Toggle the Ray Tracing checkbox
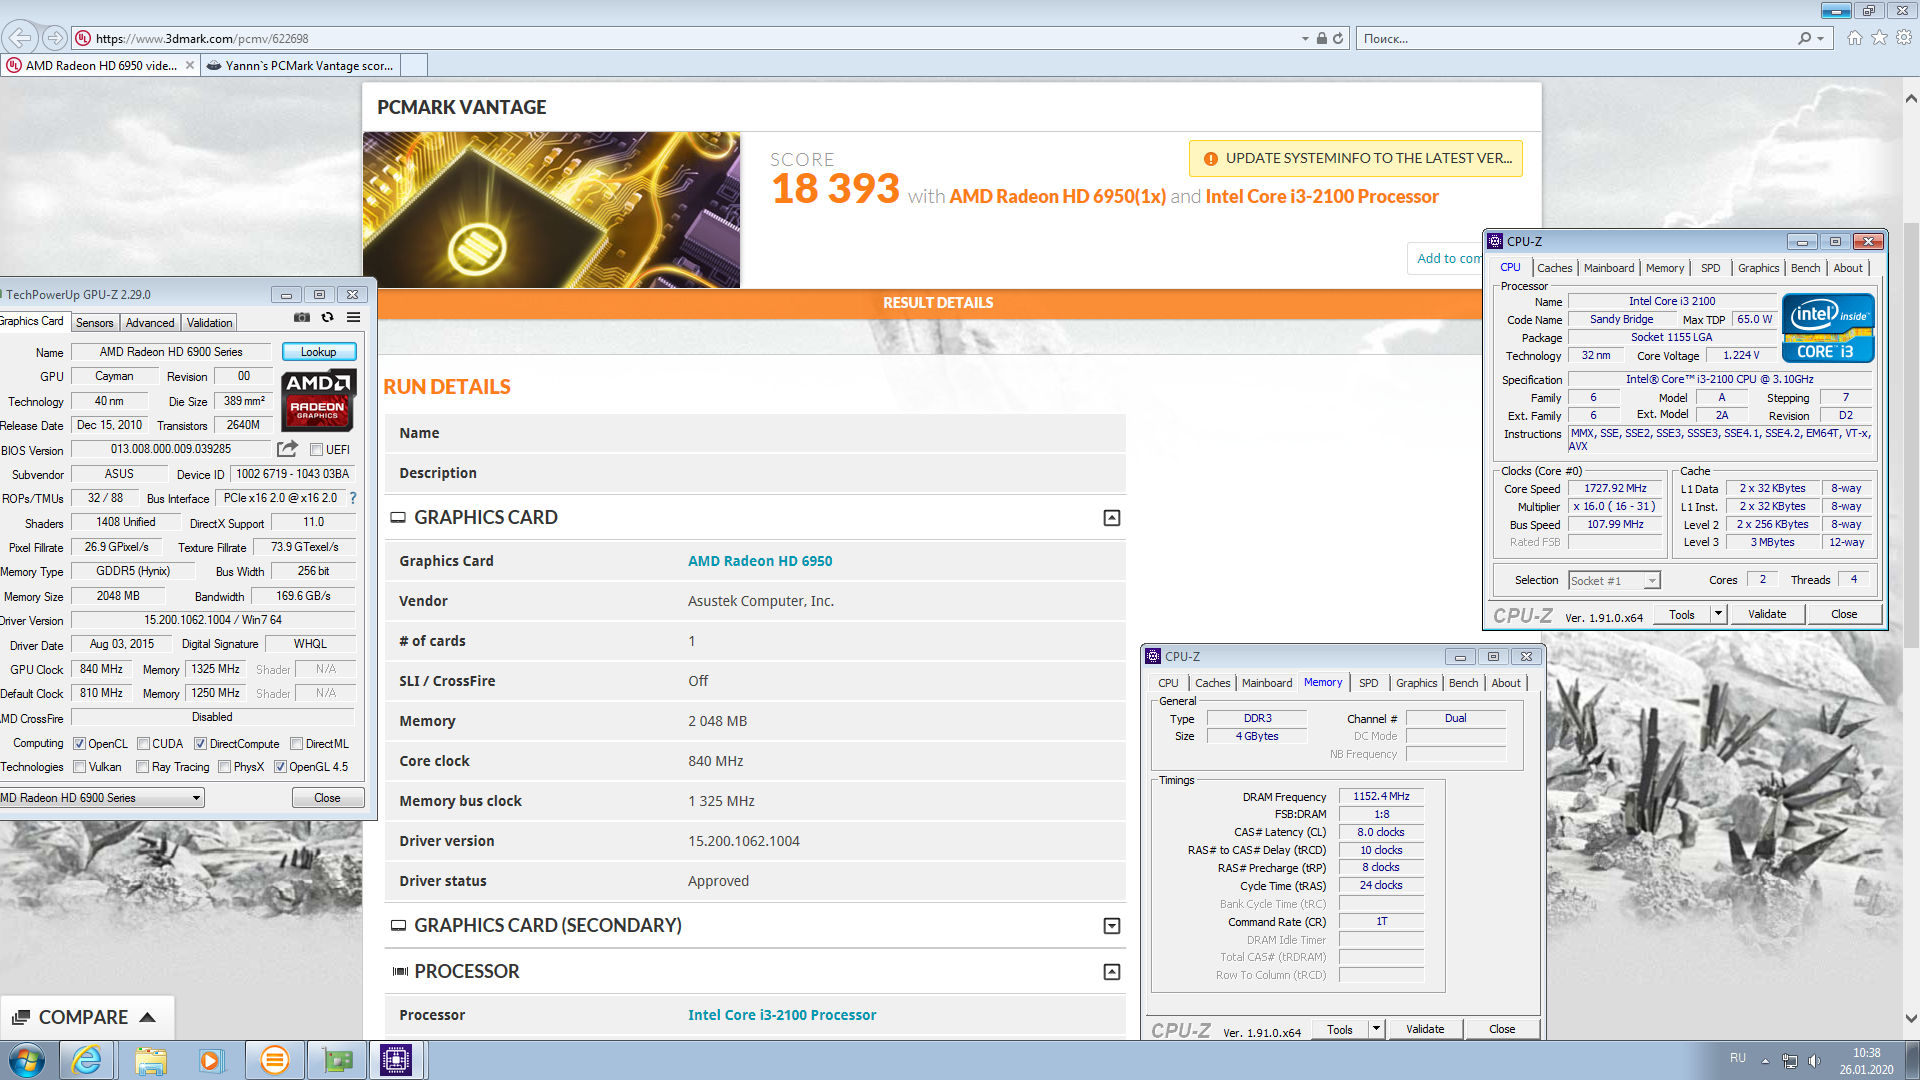 [143, 767]
